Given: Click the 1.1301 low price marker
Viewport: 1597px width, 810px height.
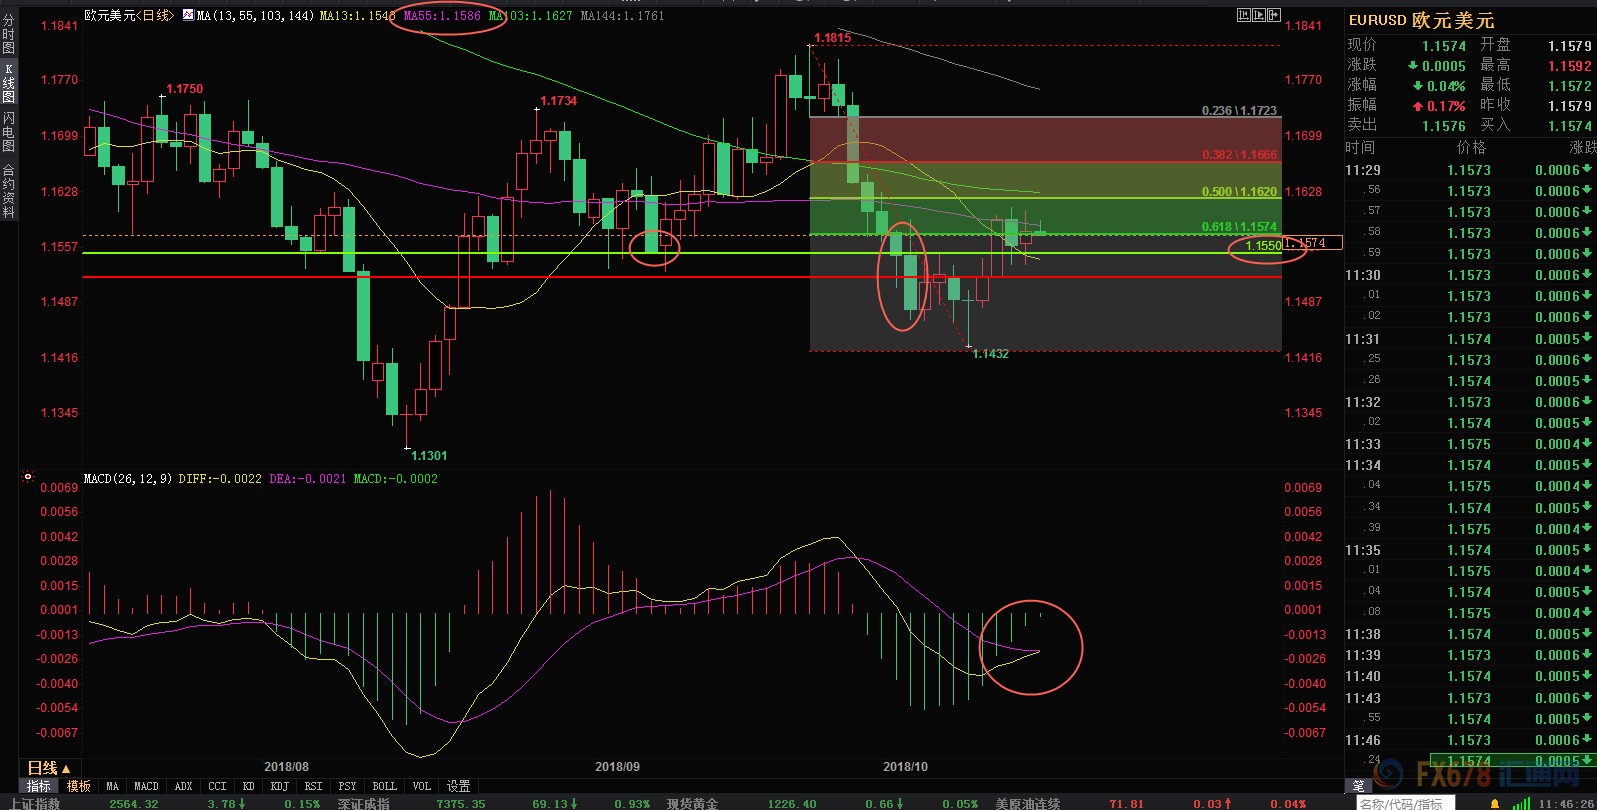Looking at the screenshot, I should tap(429, 456).
